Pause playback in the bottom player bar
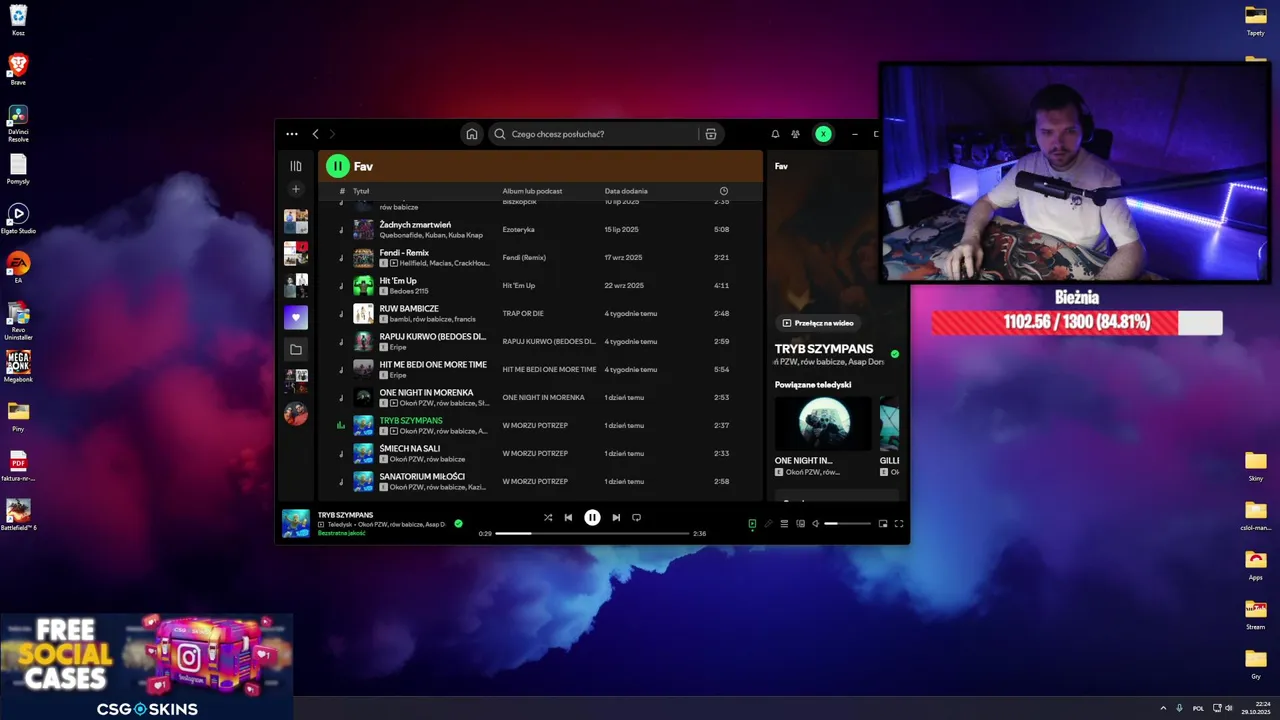 tap(592, 517)
